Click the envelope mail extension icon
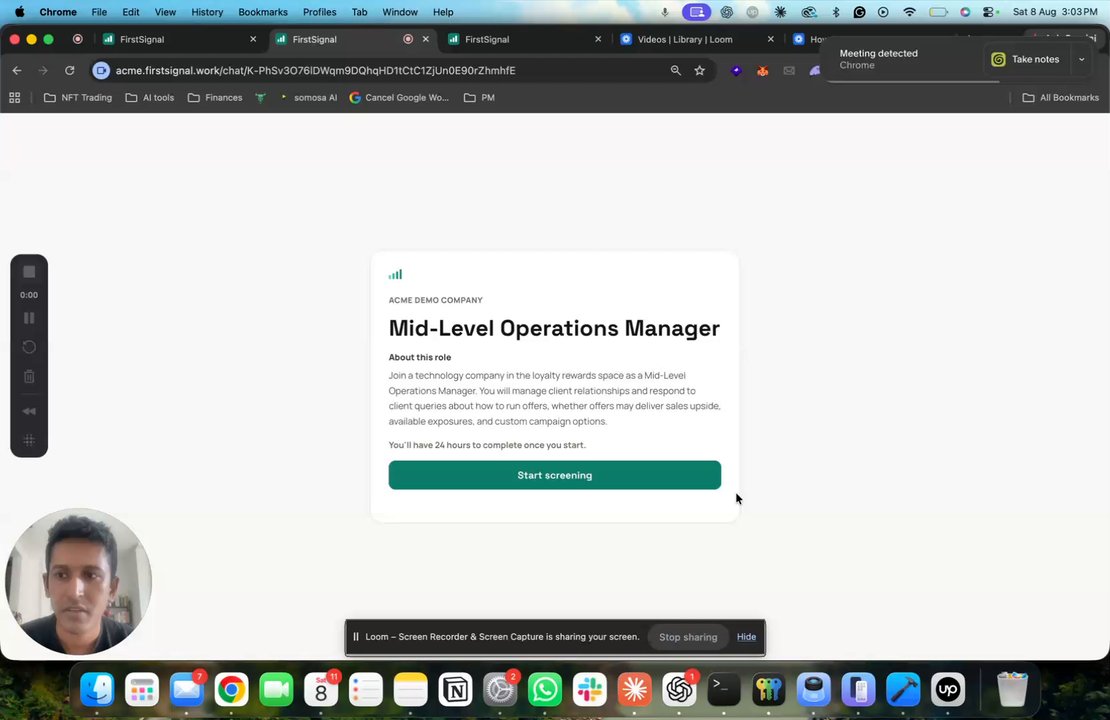The image size is (1110, 720). point(789,70)
